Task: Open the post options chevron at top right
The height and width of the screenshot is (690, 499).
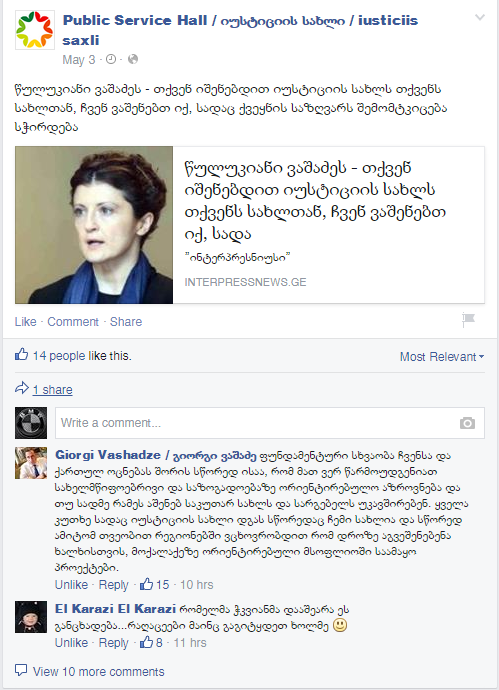Action: pyautogui.click(x=479, y=18)
